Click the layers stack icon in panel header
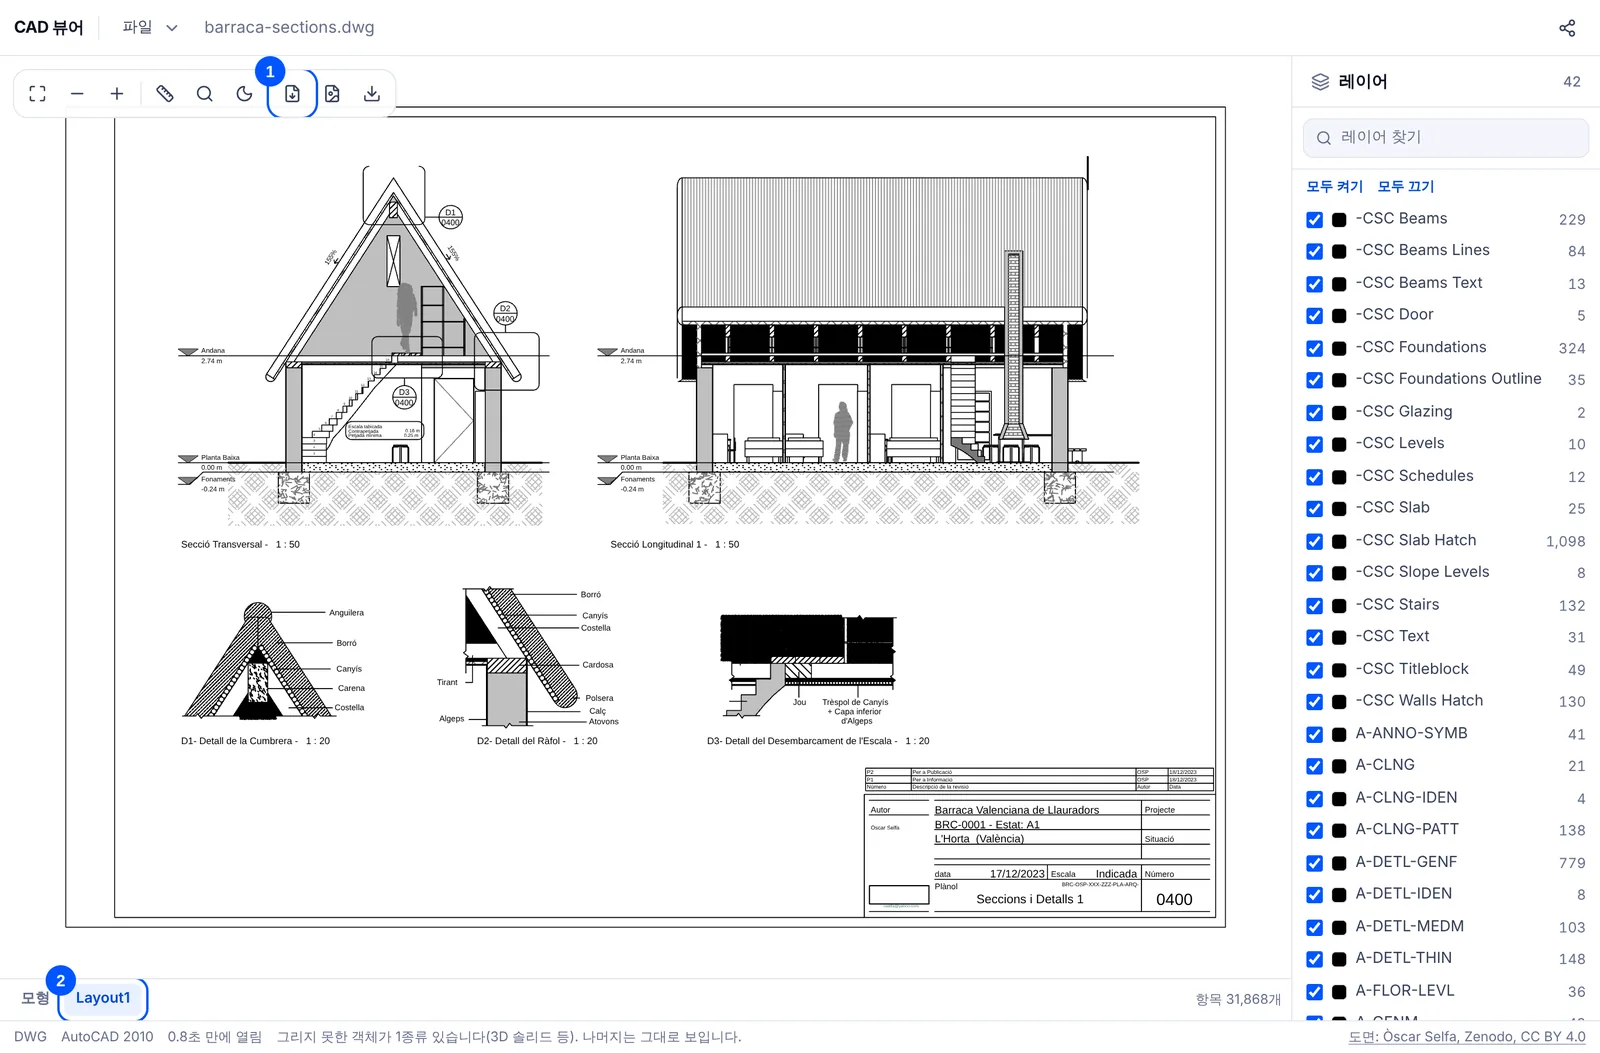1600x1053 pixels. (1320, 82)
